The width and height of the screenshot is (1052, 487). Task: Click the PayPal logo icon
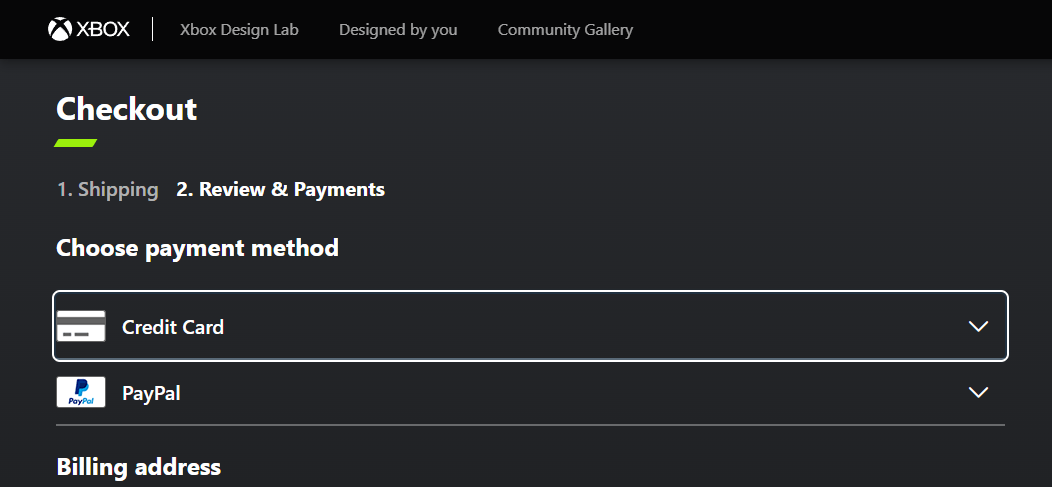coord(81,392)
